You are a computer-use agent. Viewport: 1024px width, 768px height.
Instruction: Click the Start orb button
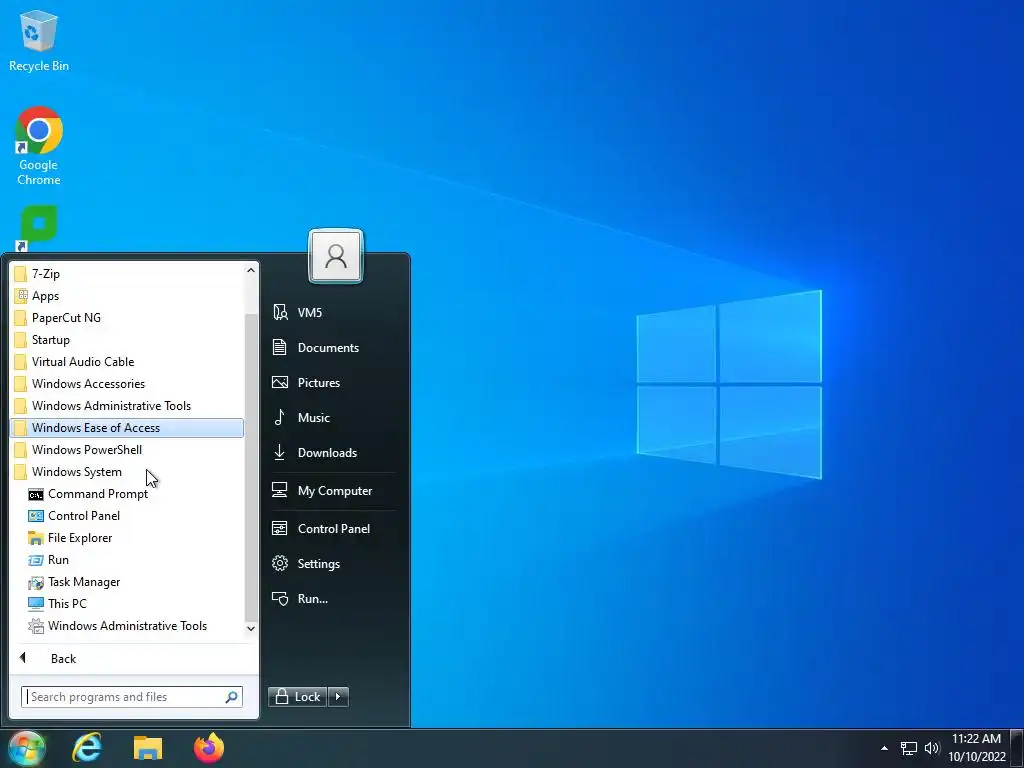[27, 748]
